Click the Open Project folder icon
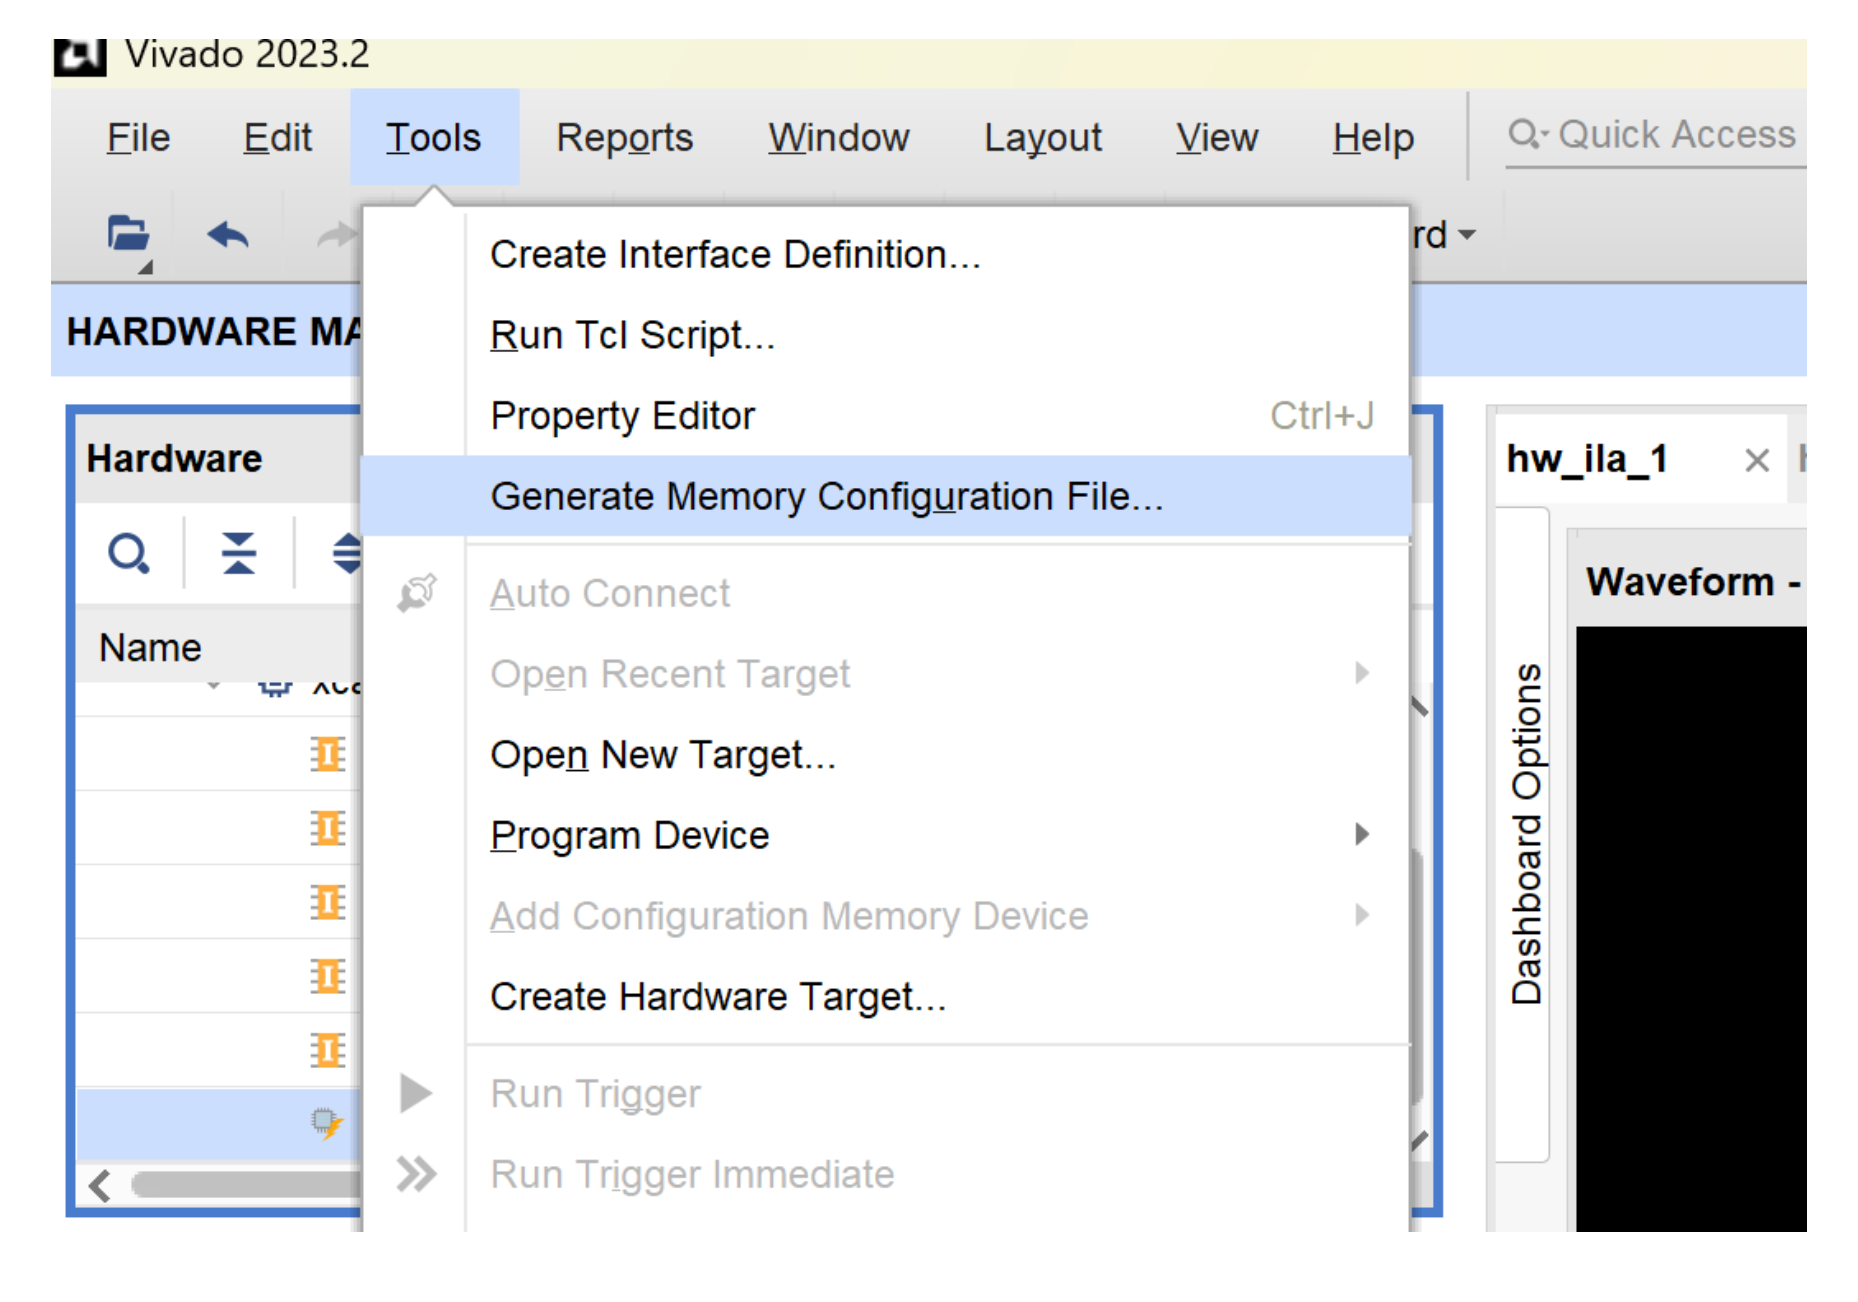The image size is (1858, 1302). (x=128, y=236)
